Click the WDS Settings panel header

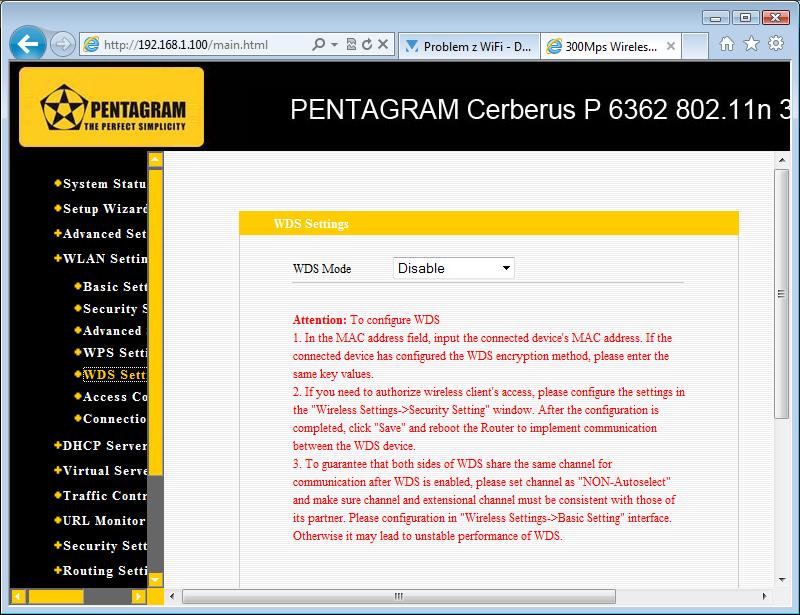point(489,224)
